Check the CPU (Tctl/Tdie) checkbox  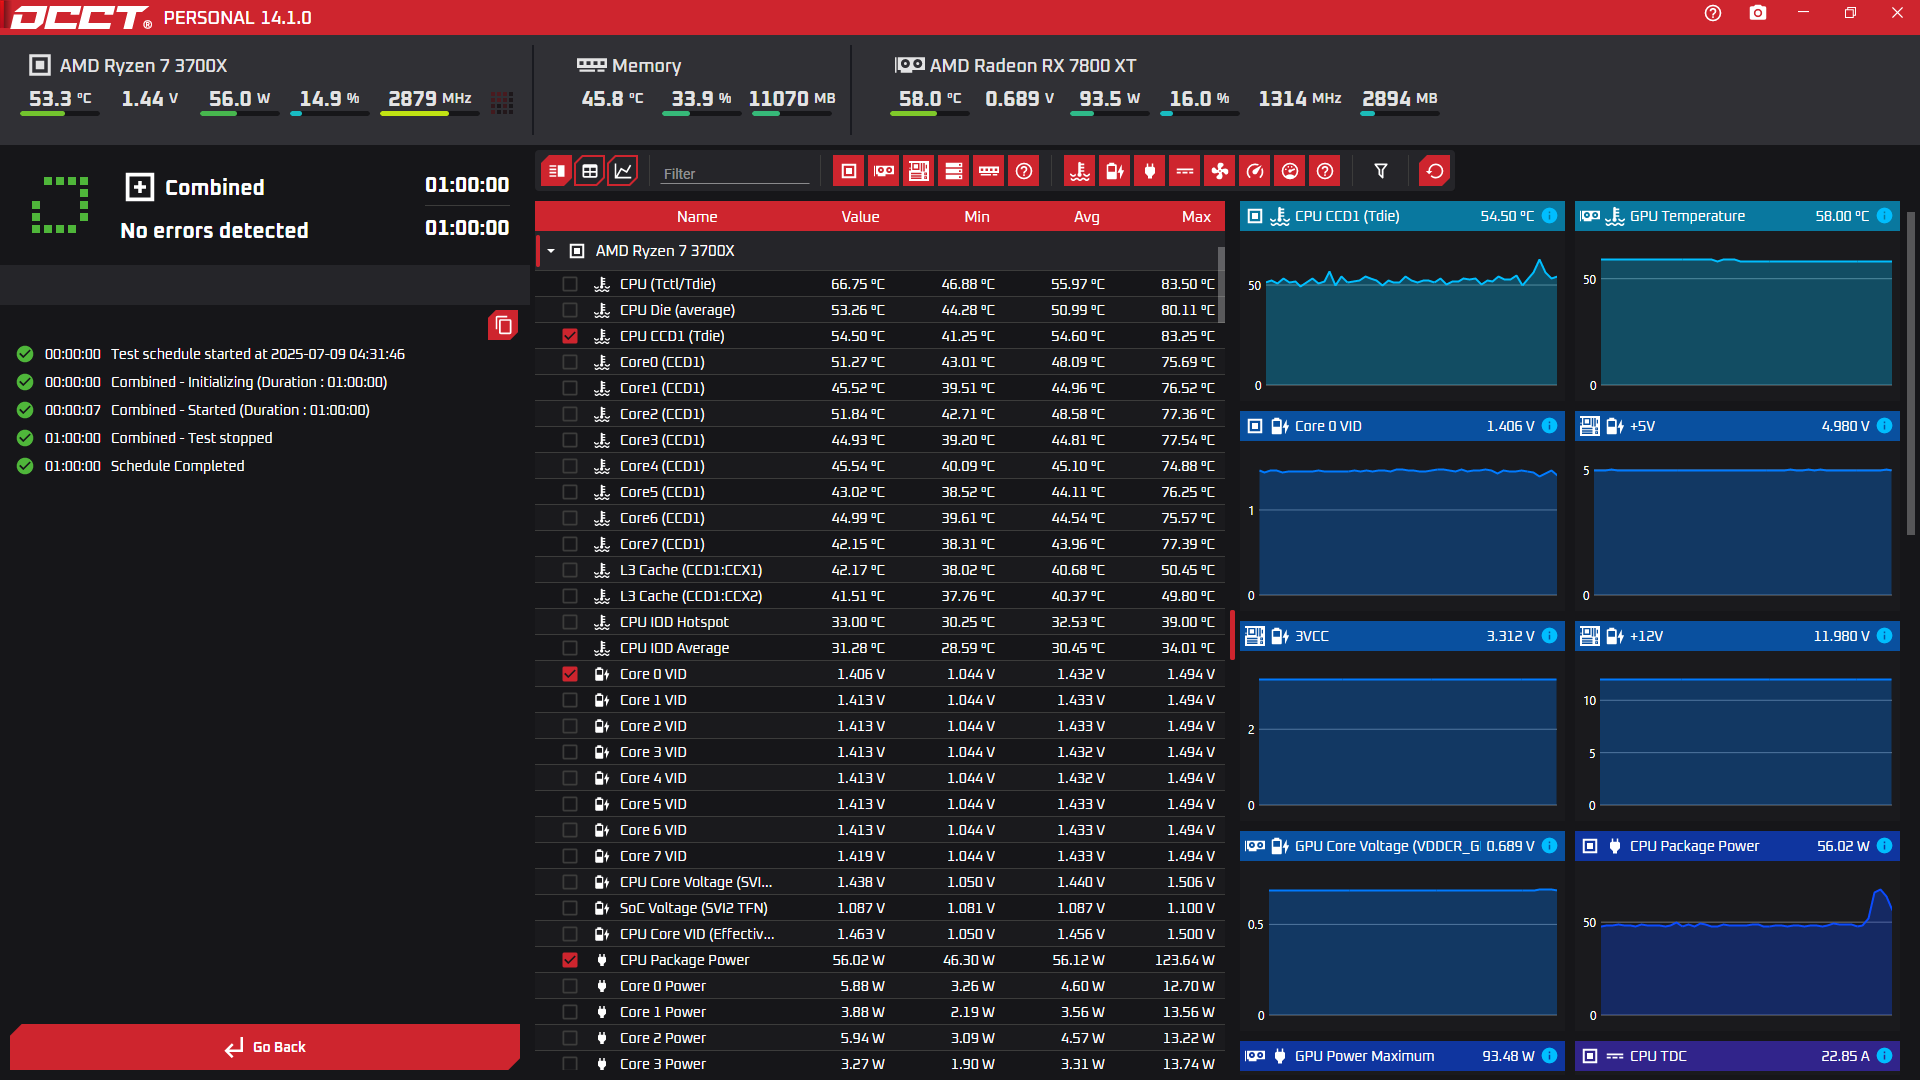click(570, 284)
